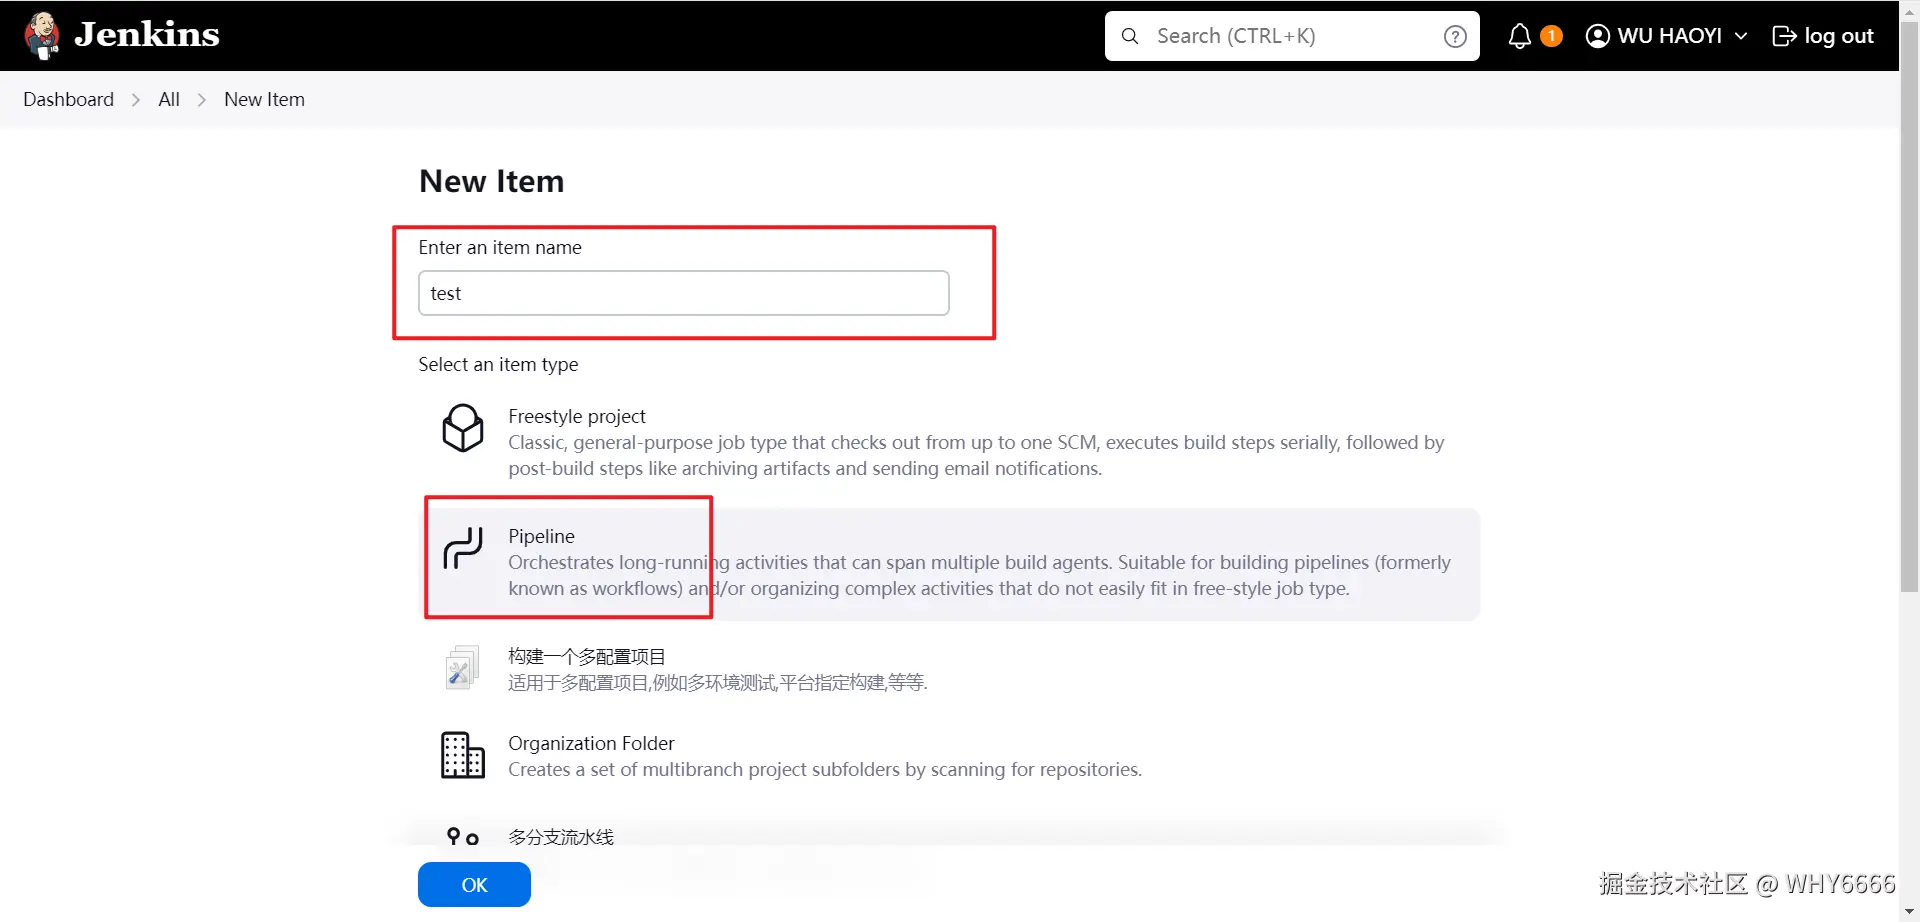This screenshot has height=922, width=1920.
Task: Click the 多分支流水线 branch icon
Action: point(463,837)
